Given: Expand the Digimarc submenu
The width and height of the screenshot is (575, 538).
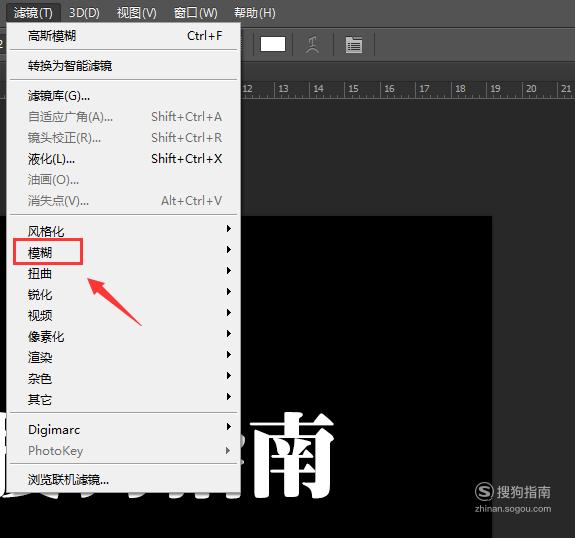Looking at the screenshot, I should click(x=124, y=429).
